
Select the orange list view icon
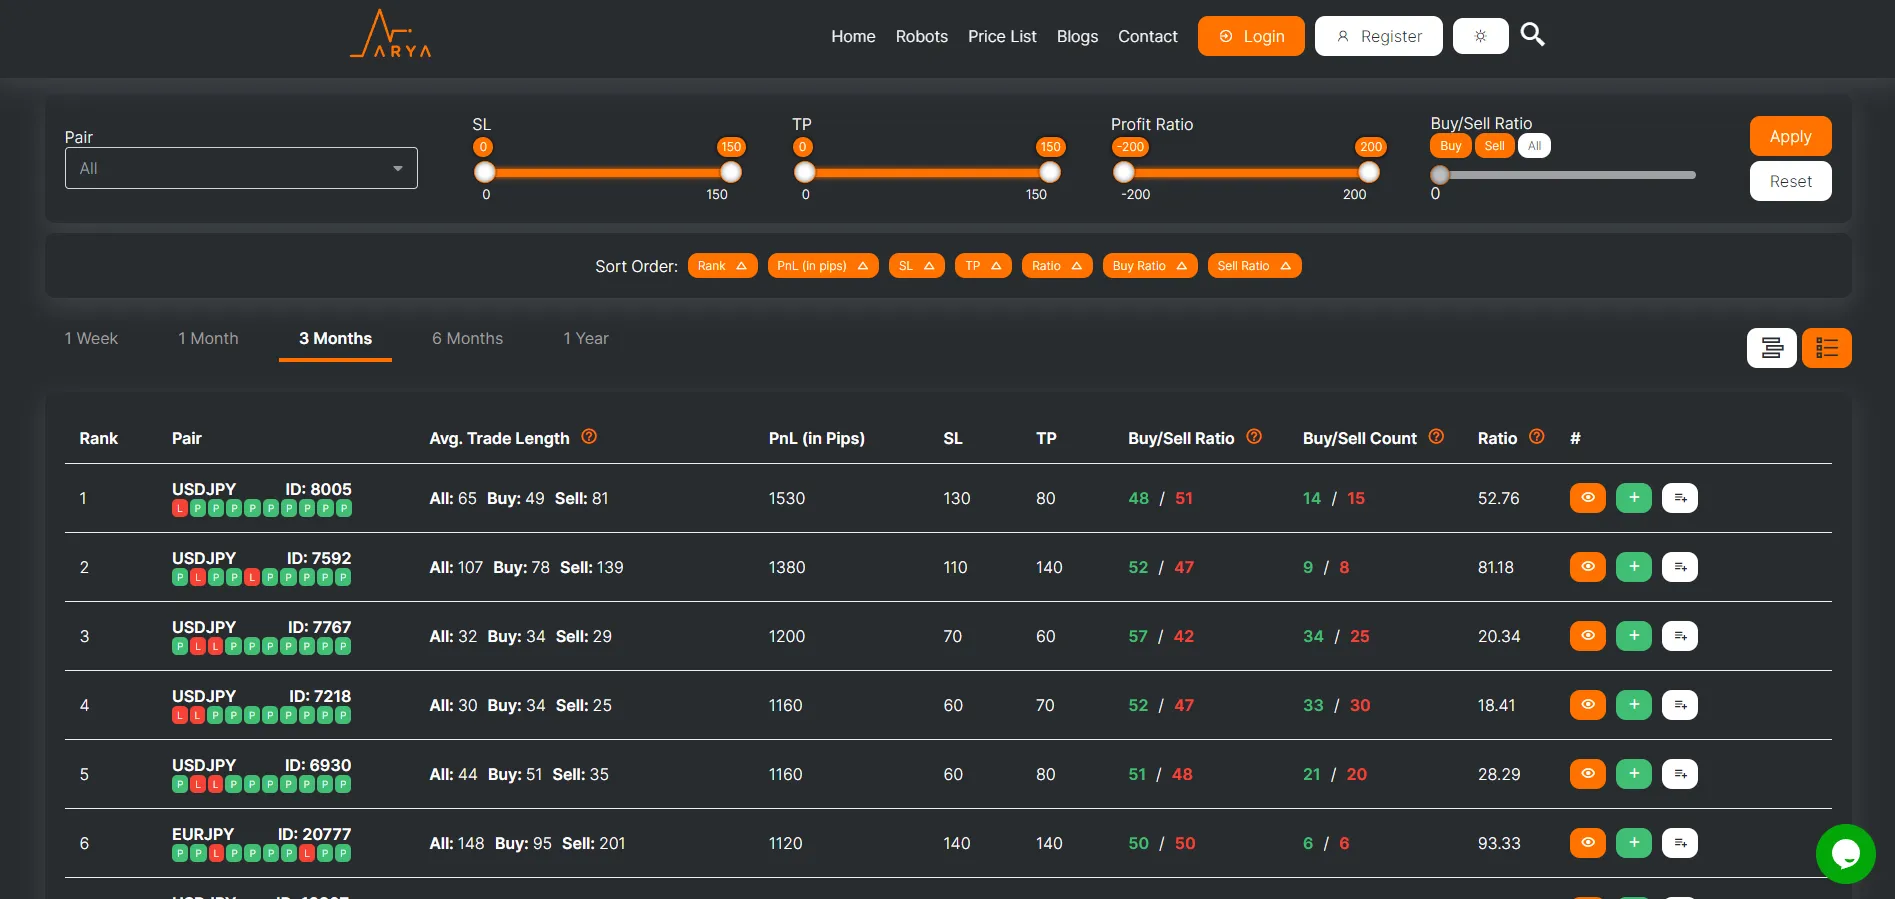click(x=1826, y=348)
